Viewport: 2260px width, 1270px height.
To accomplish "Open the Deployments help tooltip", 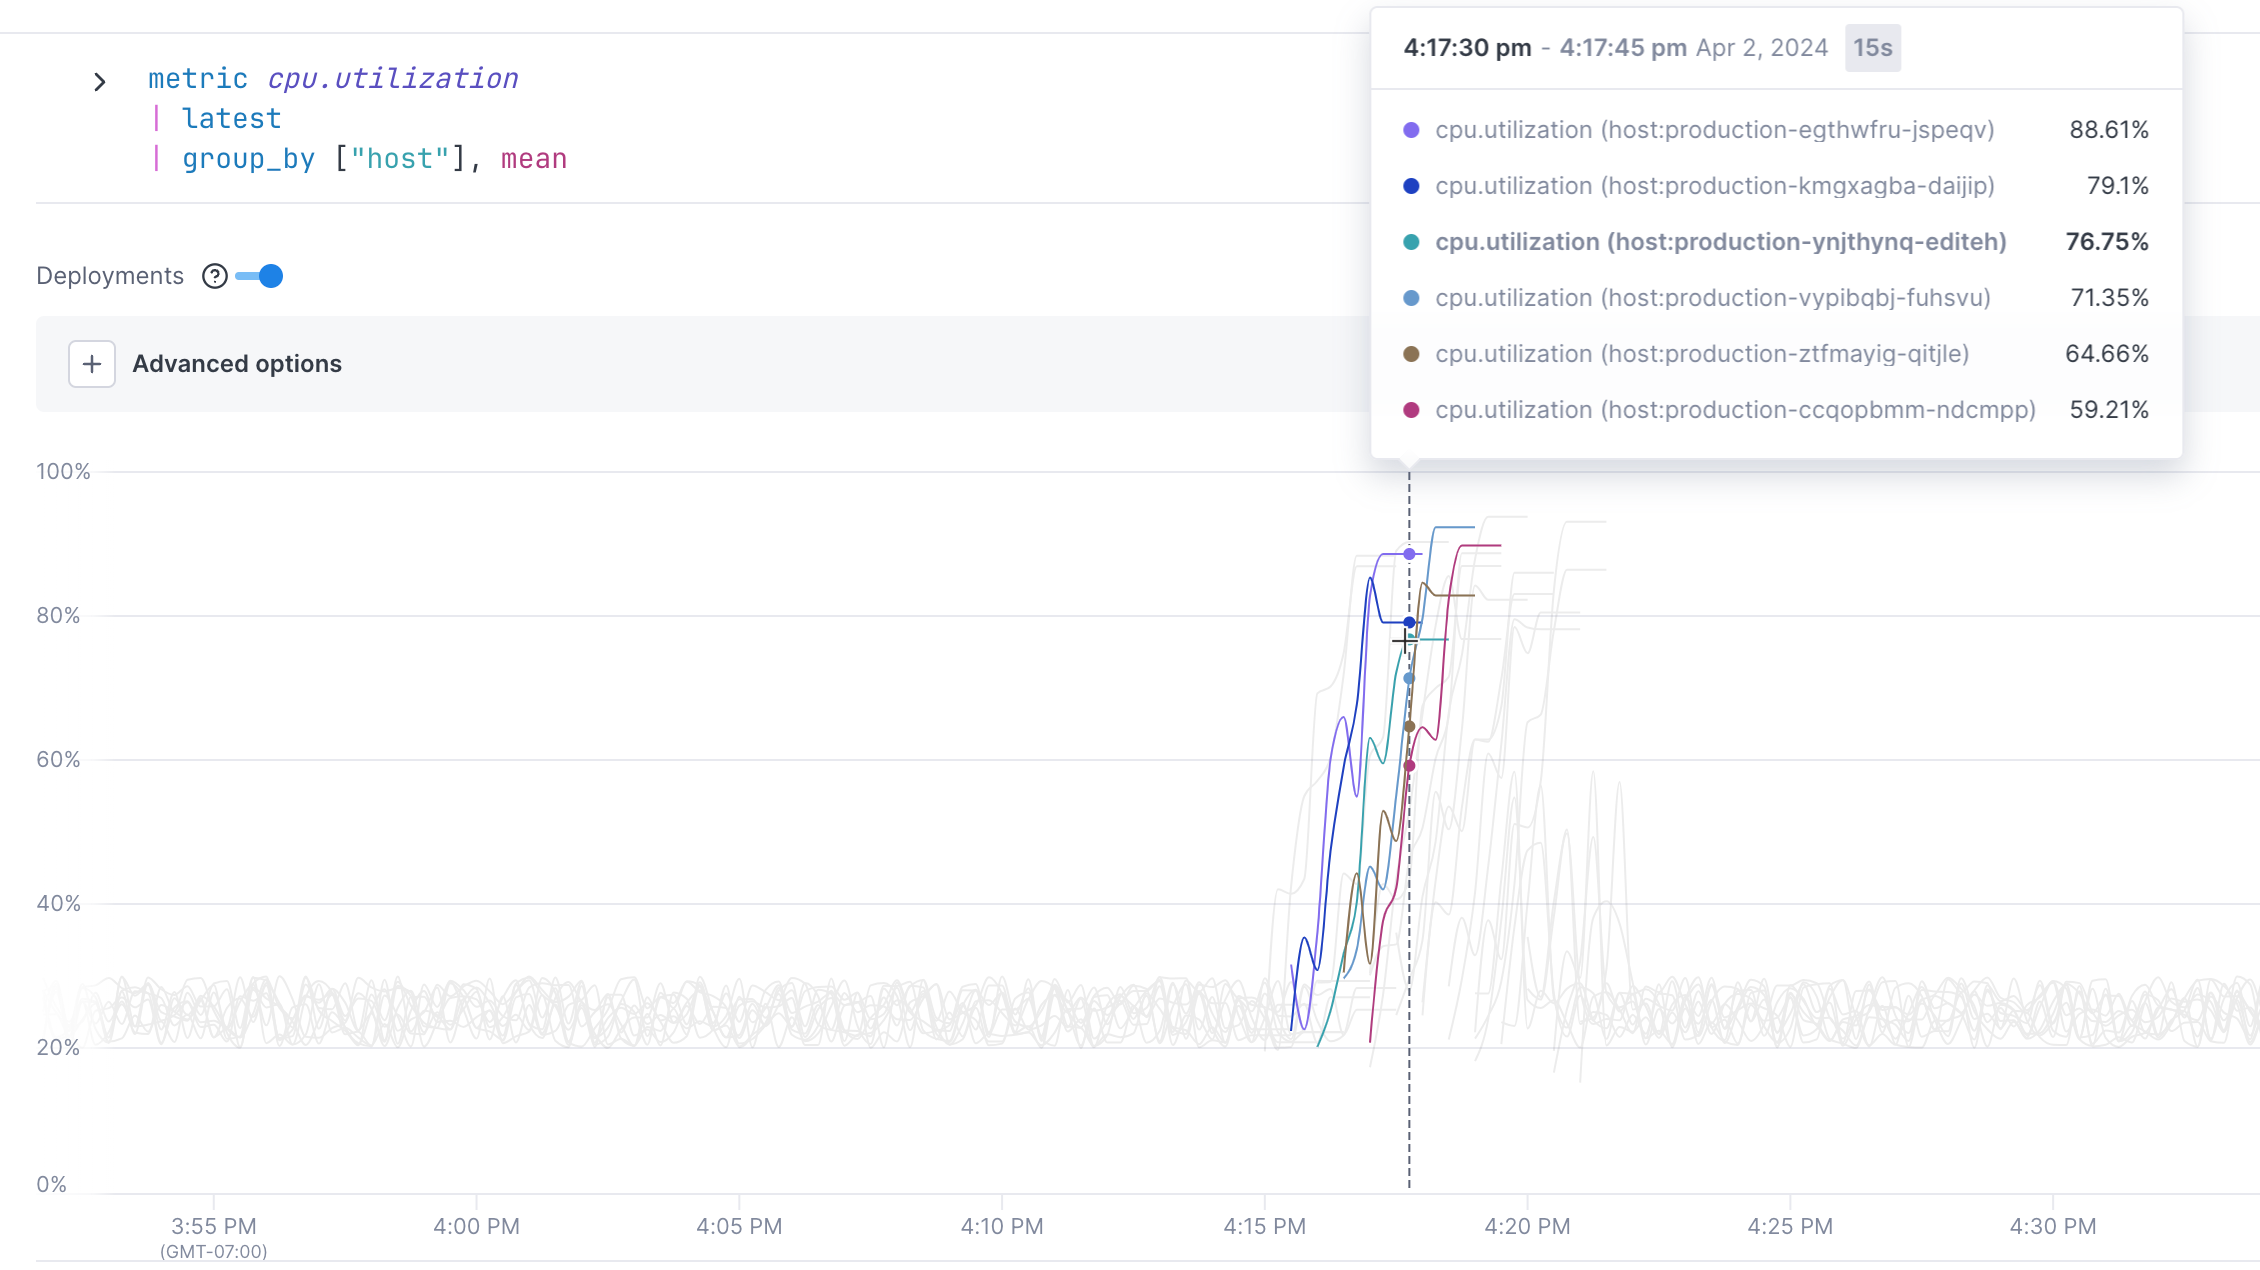I will tap(214, 276).
